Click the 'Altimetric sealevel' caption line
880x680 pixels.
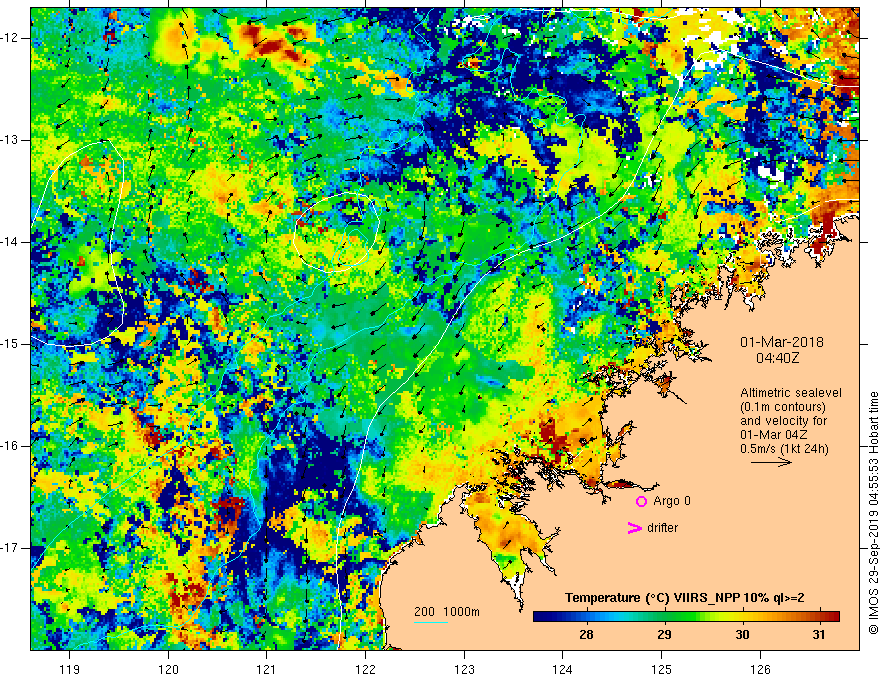click(791, 393)
